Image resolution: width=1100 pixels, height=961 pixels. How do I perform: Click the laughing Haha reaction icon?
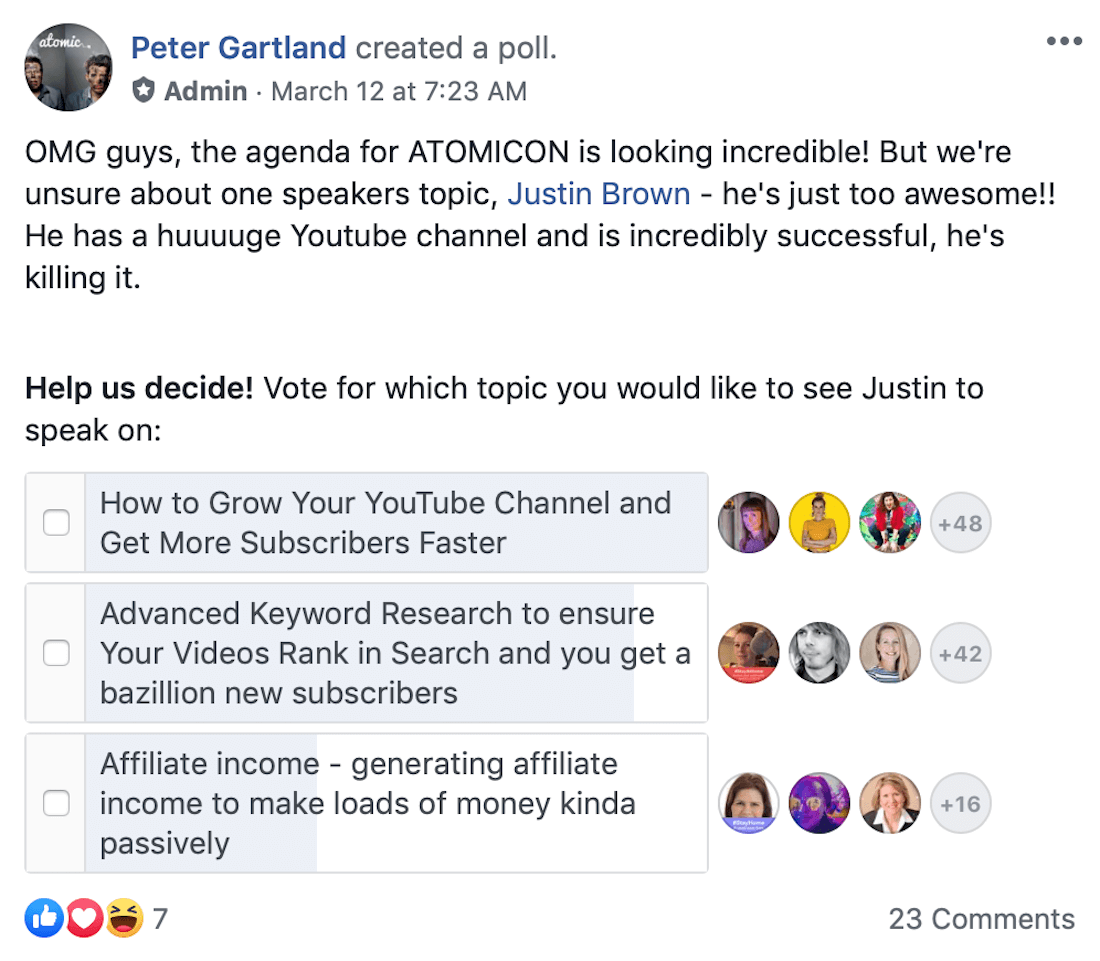click(124, 918)
